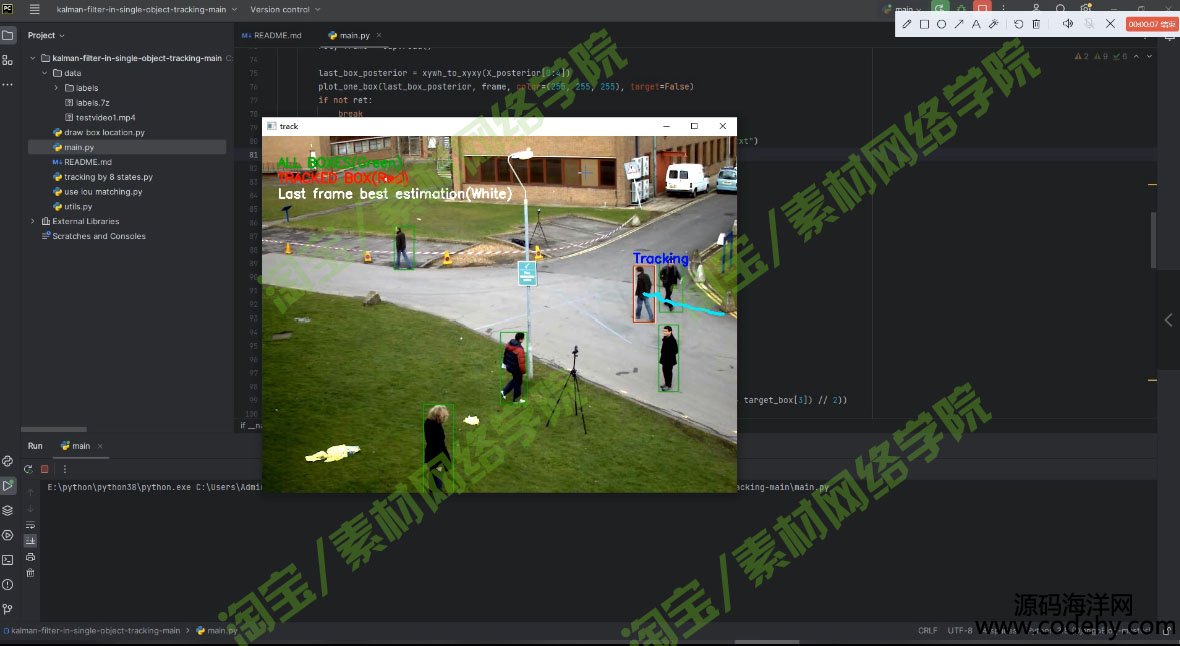Select main tab in Run panel
The height and width of the screenshot is (646, 1180).
click(75, 446)
